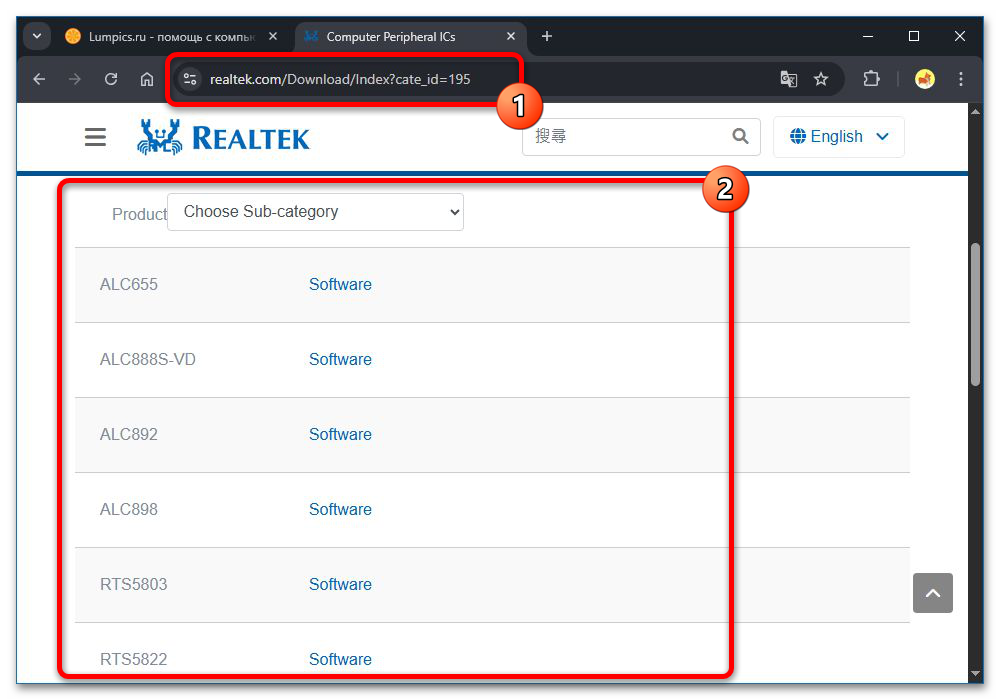Switch to the Lumpics.ru tab
1000x700 pixels.
pos(161,36)
